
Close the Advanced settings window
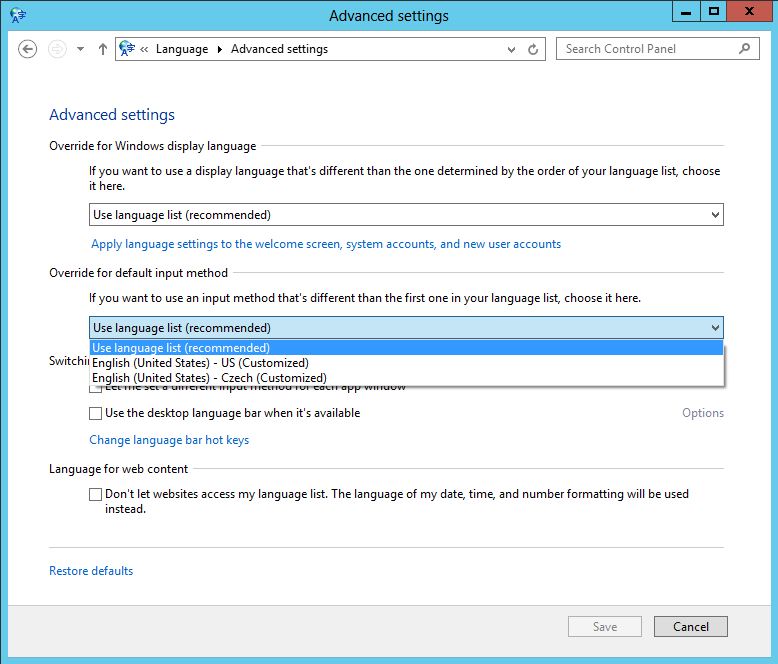tap(749, 12)
